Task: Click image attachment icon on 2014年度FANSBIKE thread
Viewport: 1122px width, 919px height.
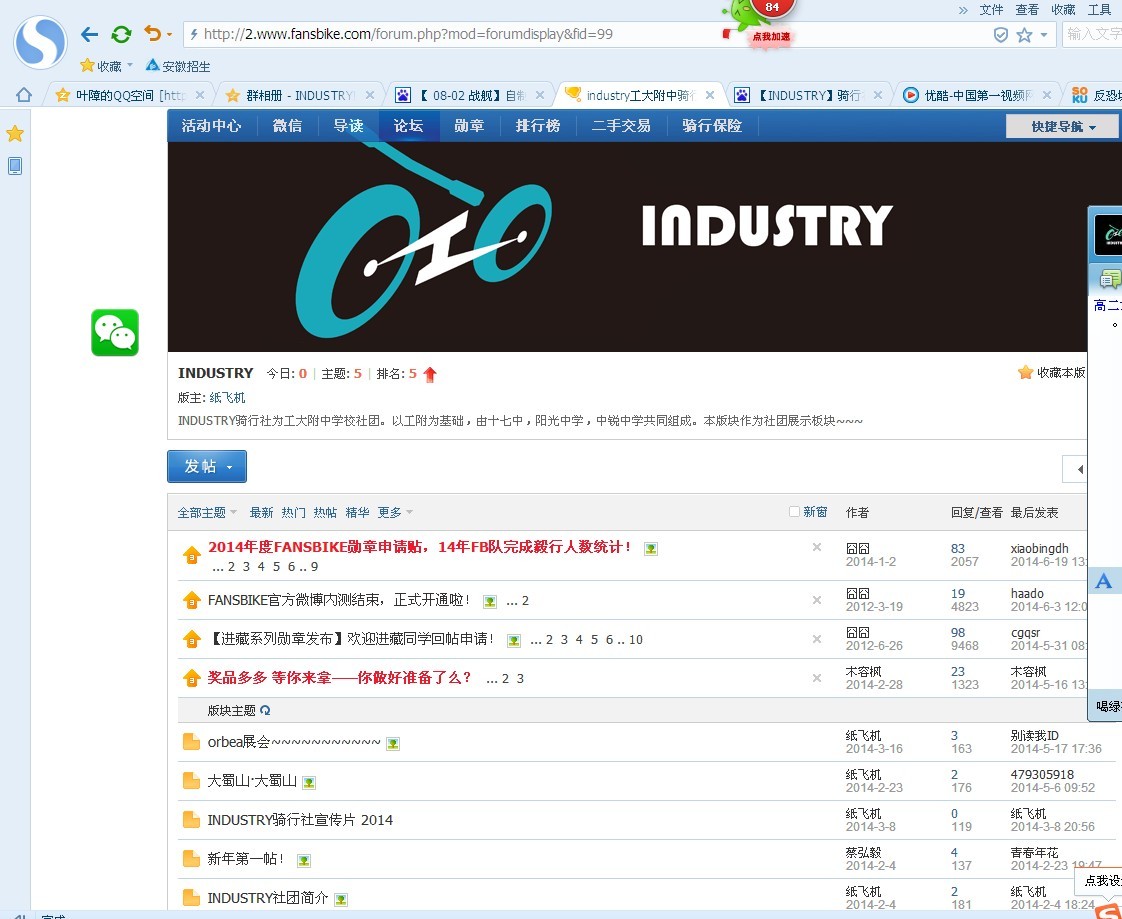Action: pos(650,549)
